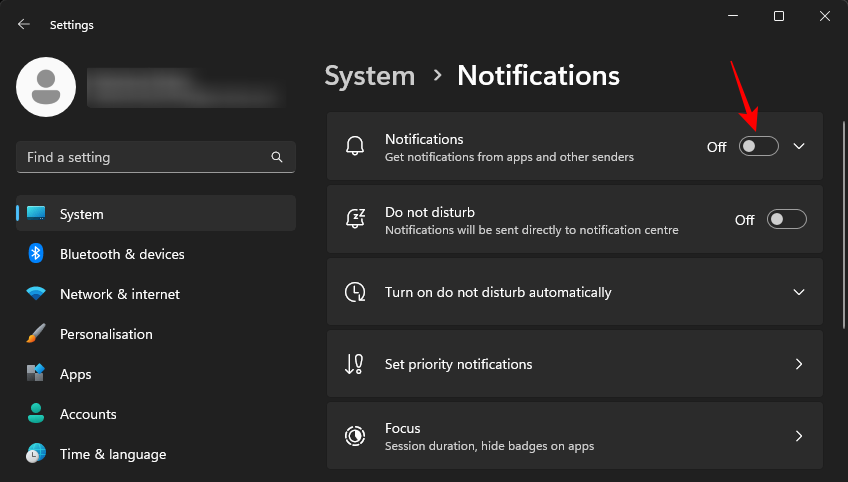This screenshot has height=482, width=848.
Task: Click the System monitor icon
Action: [x=36, y=213]
